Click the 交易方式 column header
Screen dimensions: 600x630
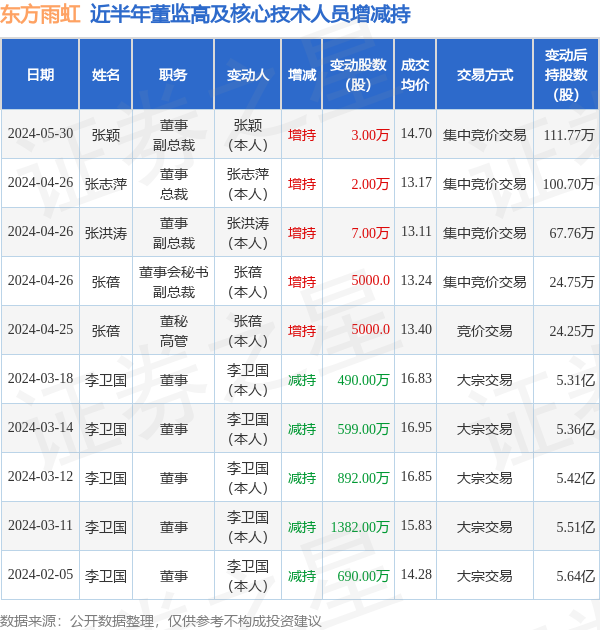point(485,75)
